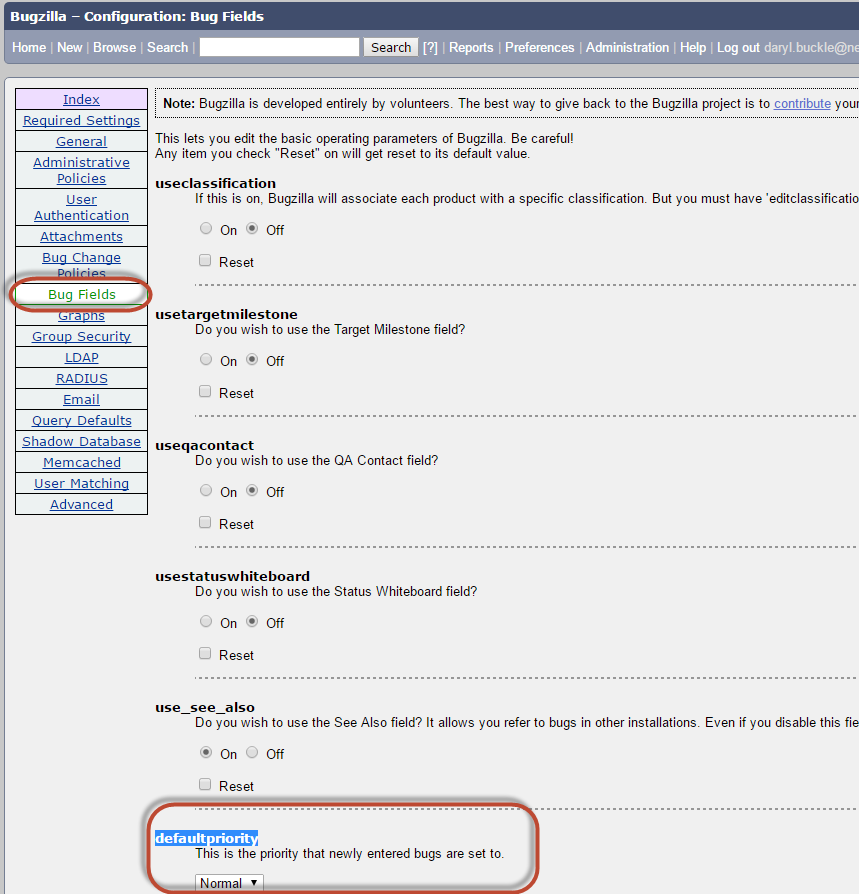Screen dimensions: 859x894
Task: Focus the quick search input field
Action: [x=279, y=47]
